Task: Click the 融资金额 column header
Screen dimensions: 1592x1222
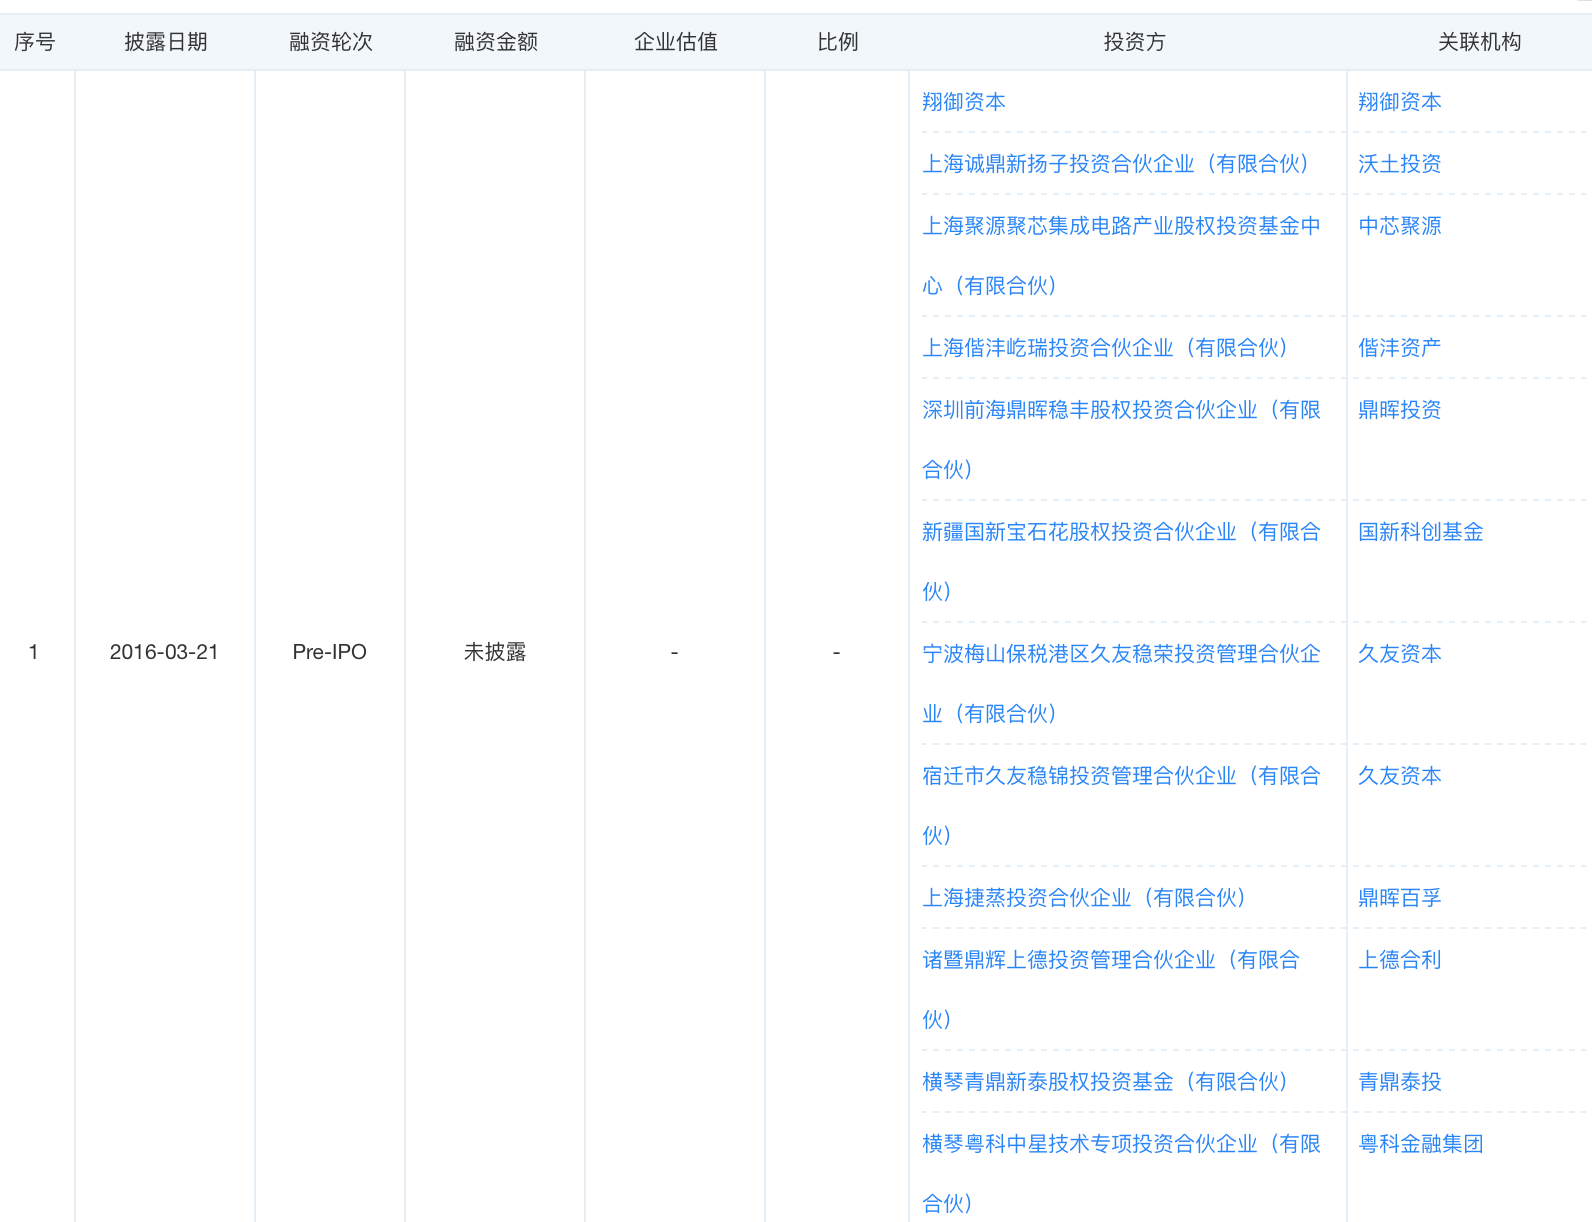Action: tap(495, 42)
